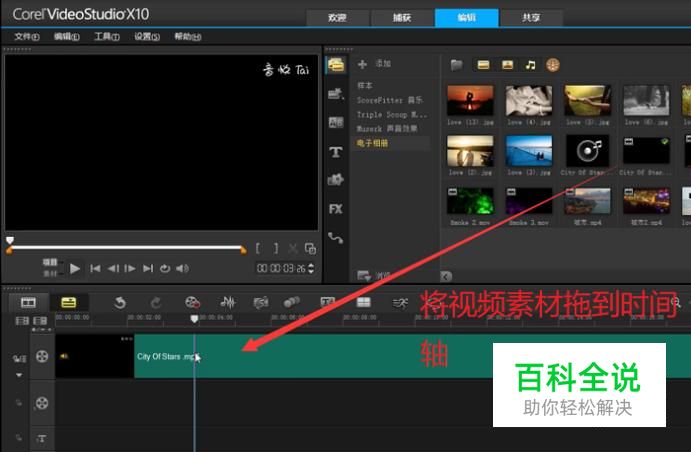Open the Graphics library panel
The image size is (691, 452).
point(336,180)
